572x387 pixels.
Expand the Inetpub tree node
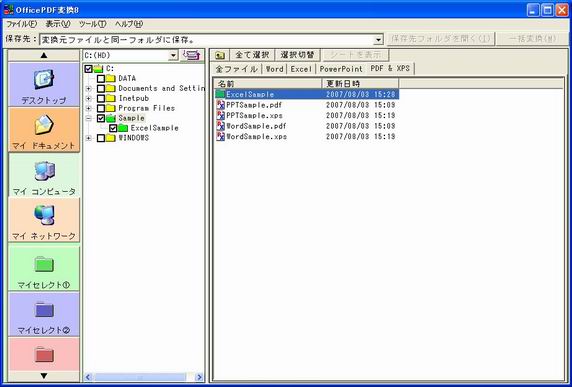88,98
